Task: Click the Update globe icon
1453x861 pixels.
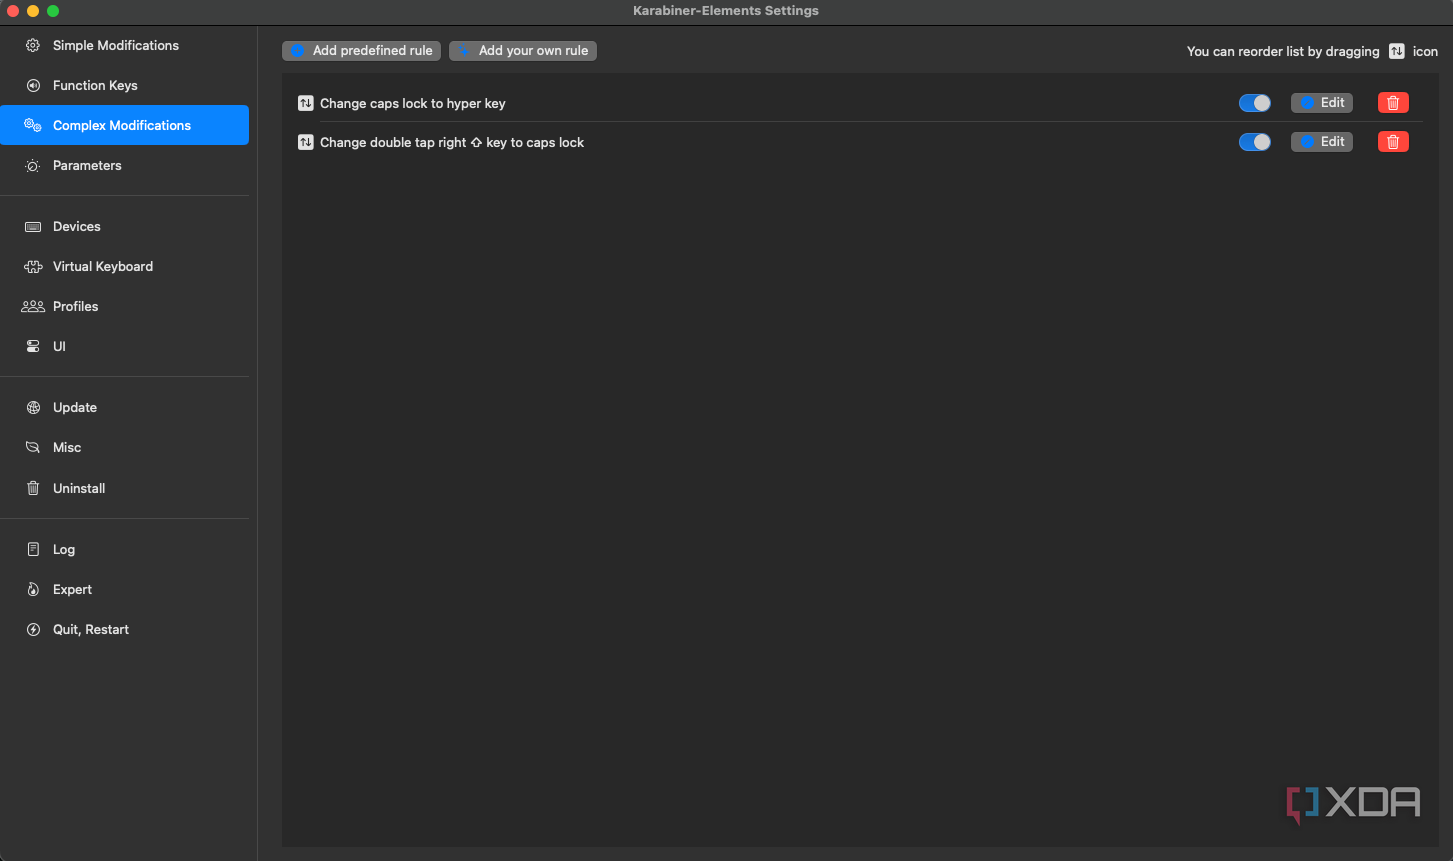Action: (x=33, y=407)
